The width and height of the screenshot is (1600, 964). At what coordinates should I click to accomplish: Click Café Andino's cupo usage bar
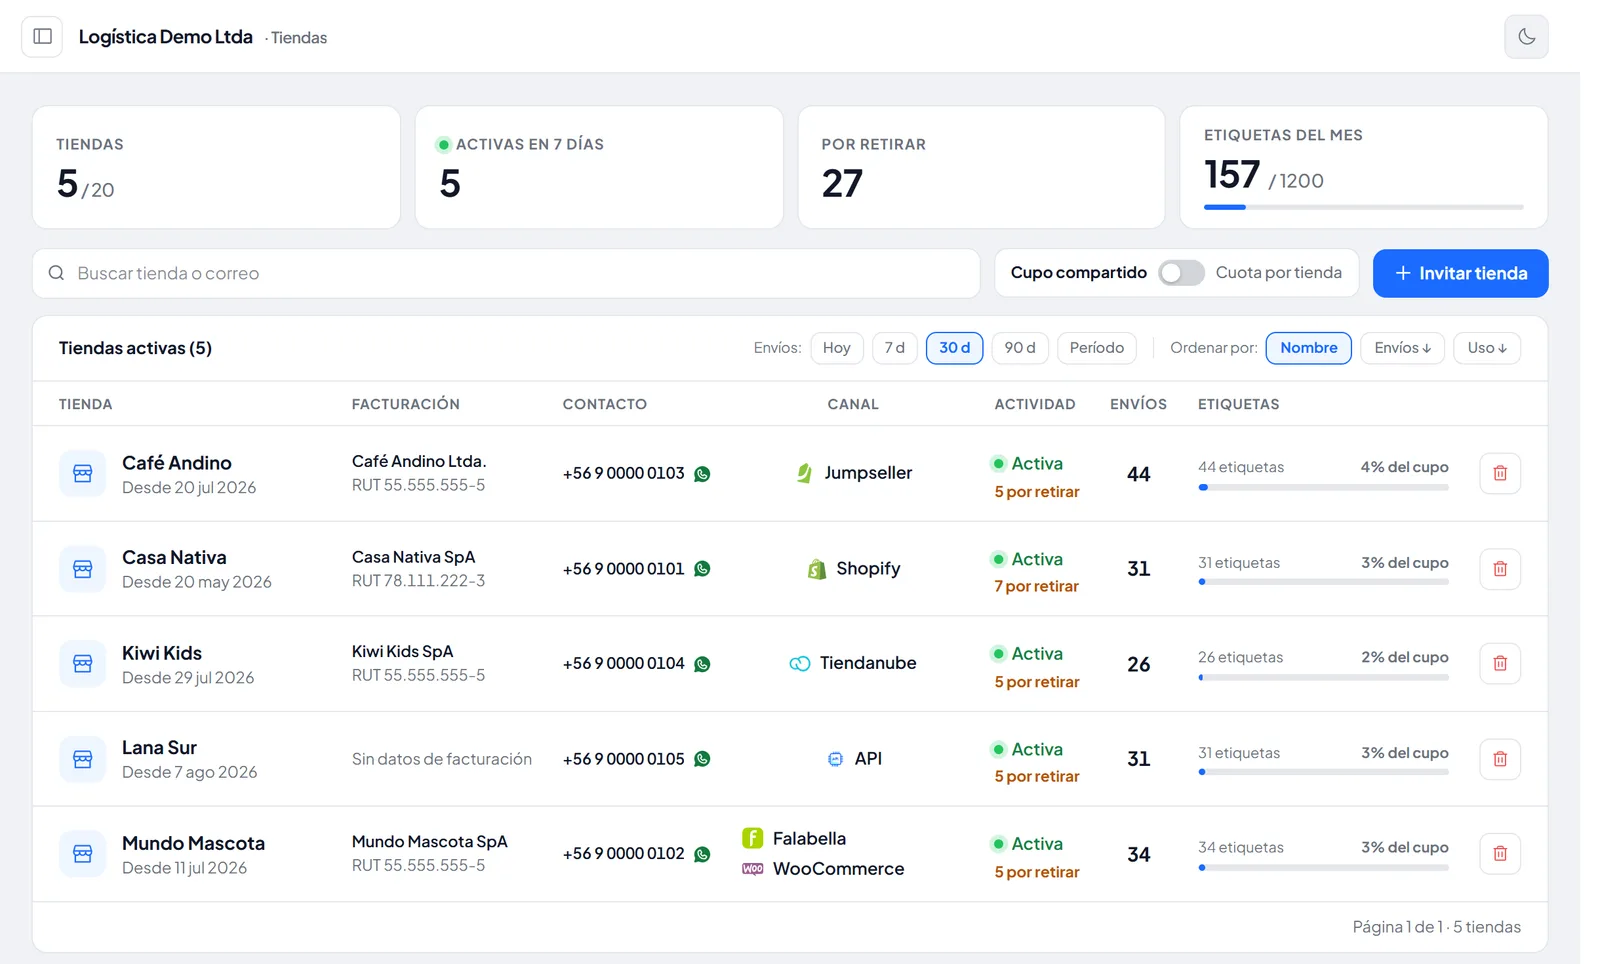1323,488
